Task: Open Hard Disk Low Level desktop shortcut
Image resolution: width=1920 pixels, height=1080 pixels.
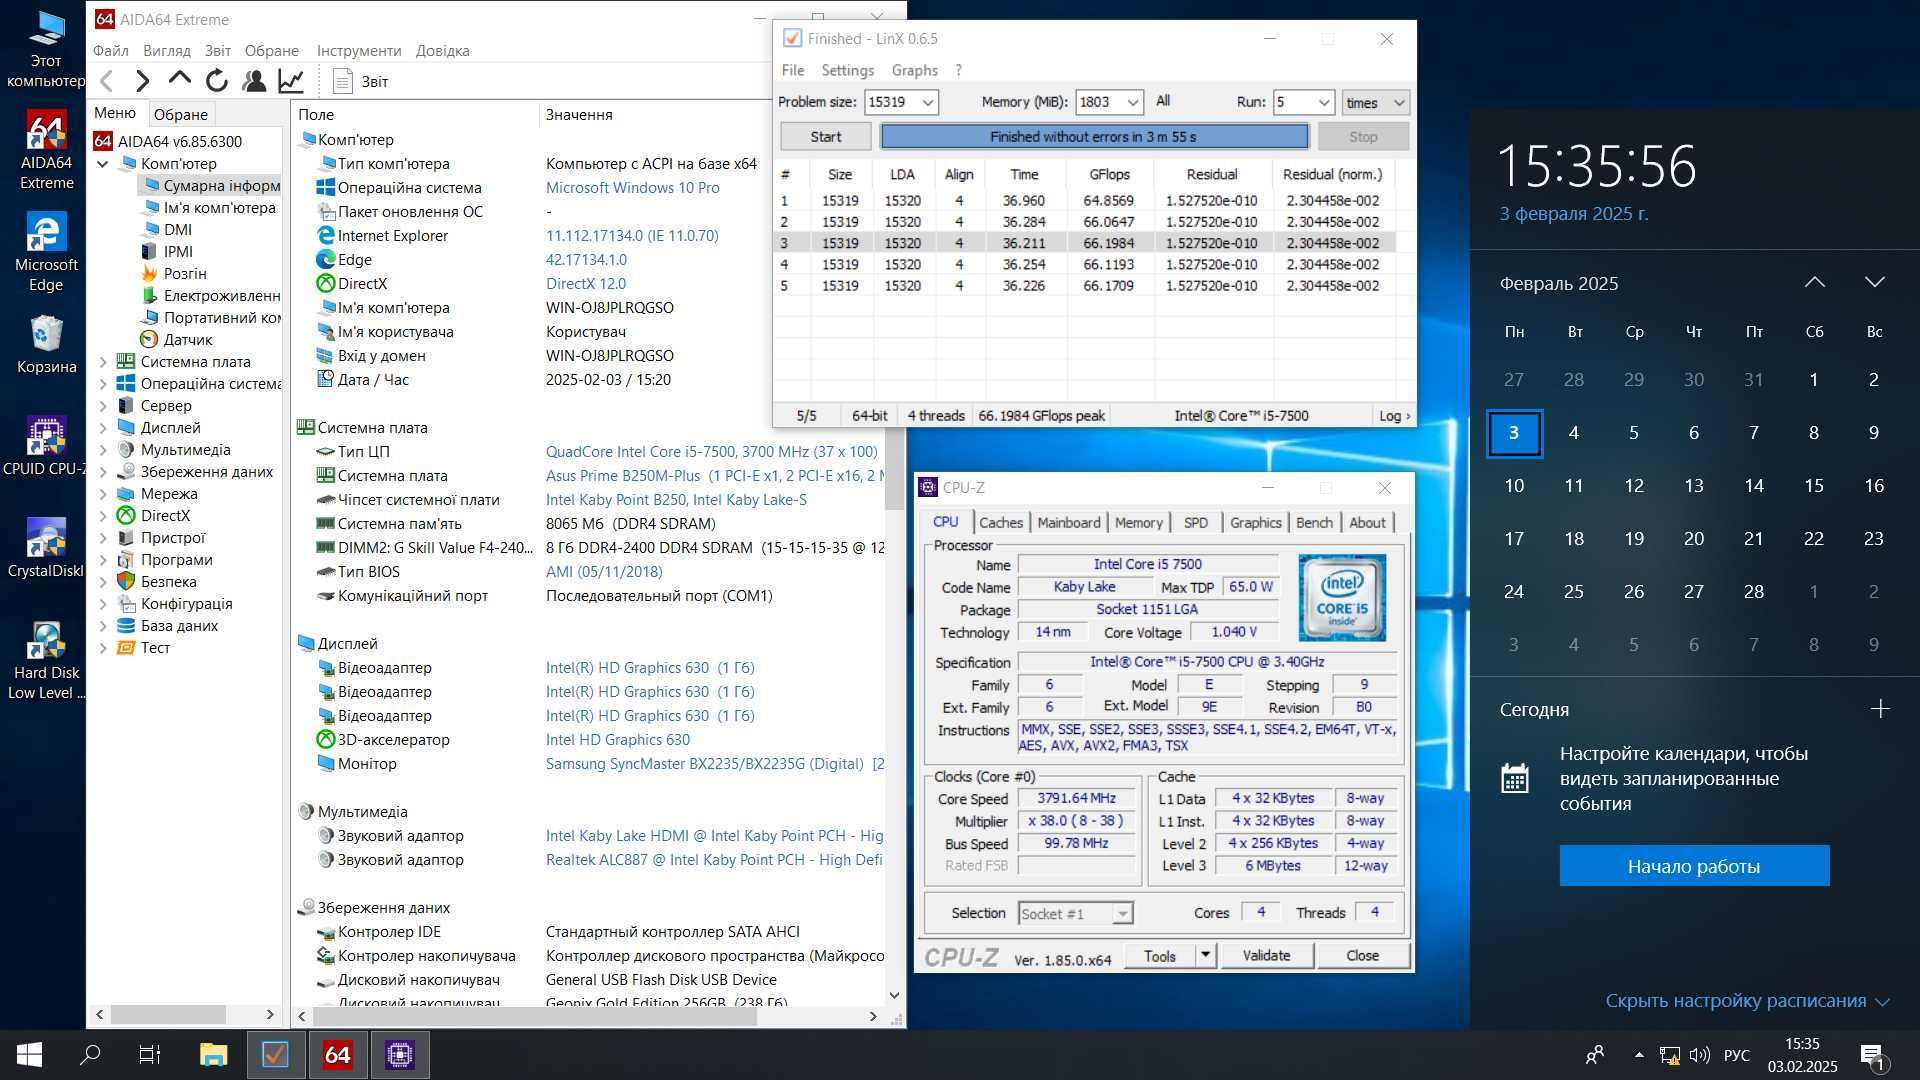Action: (x=46, y=660)
